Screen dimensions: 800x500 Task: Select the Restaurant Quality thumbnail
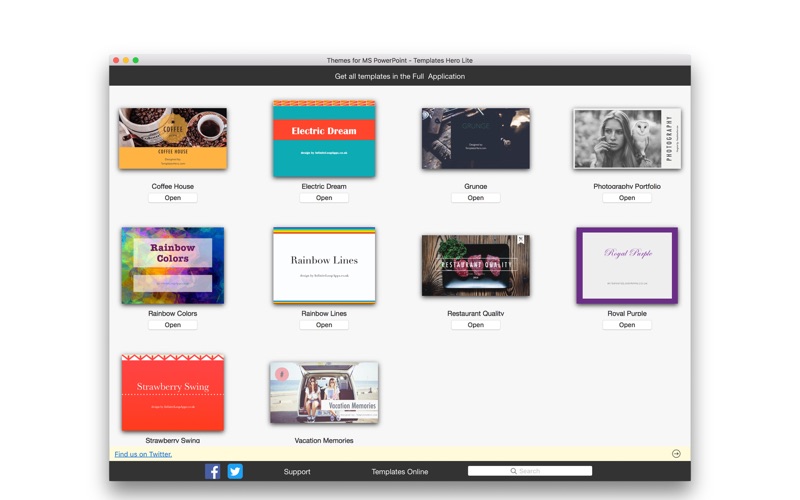[x=476, y=265]
